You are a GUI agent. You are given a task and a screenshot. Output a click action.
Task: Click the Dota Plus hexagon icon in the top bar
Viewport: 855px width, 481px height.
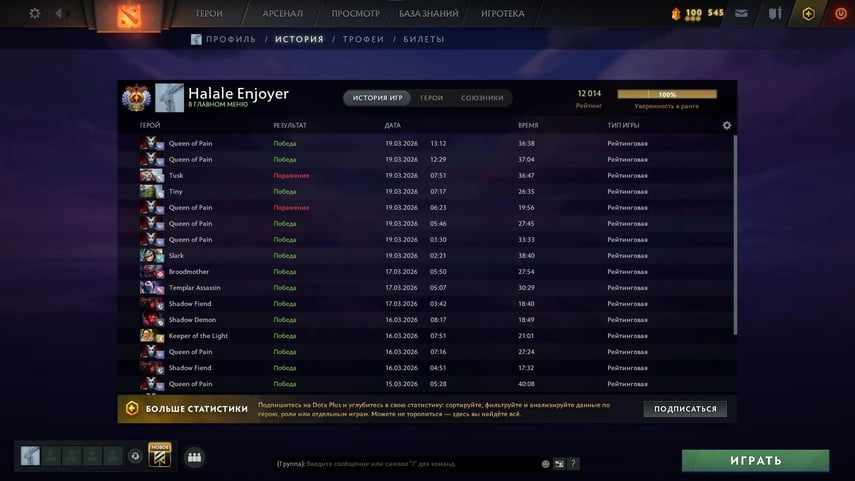pos(808,14)
